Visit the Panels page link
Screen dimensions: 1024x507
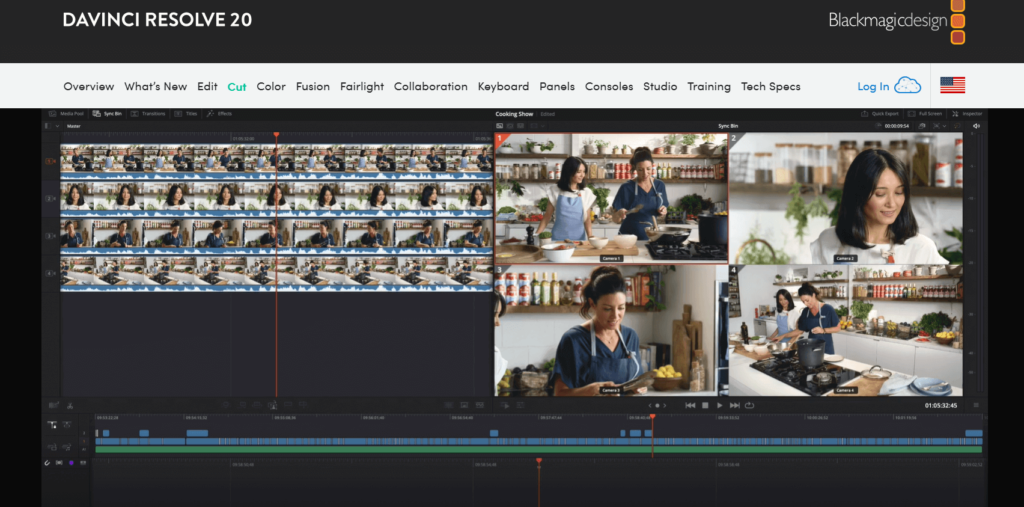pyautogui.click(x=557, y=86)
